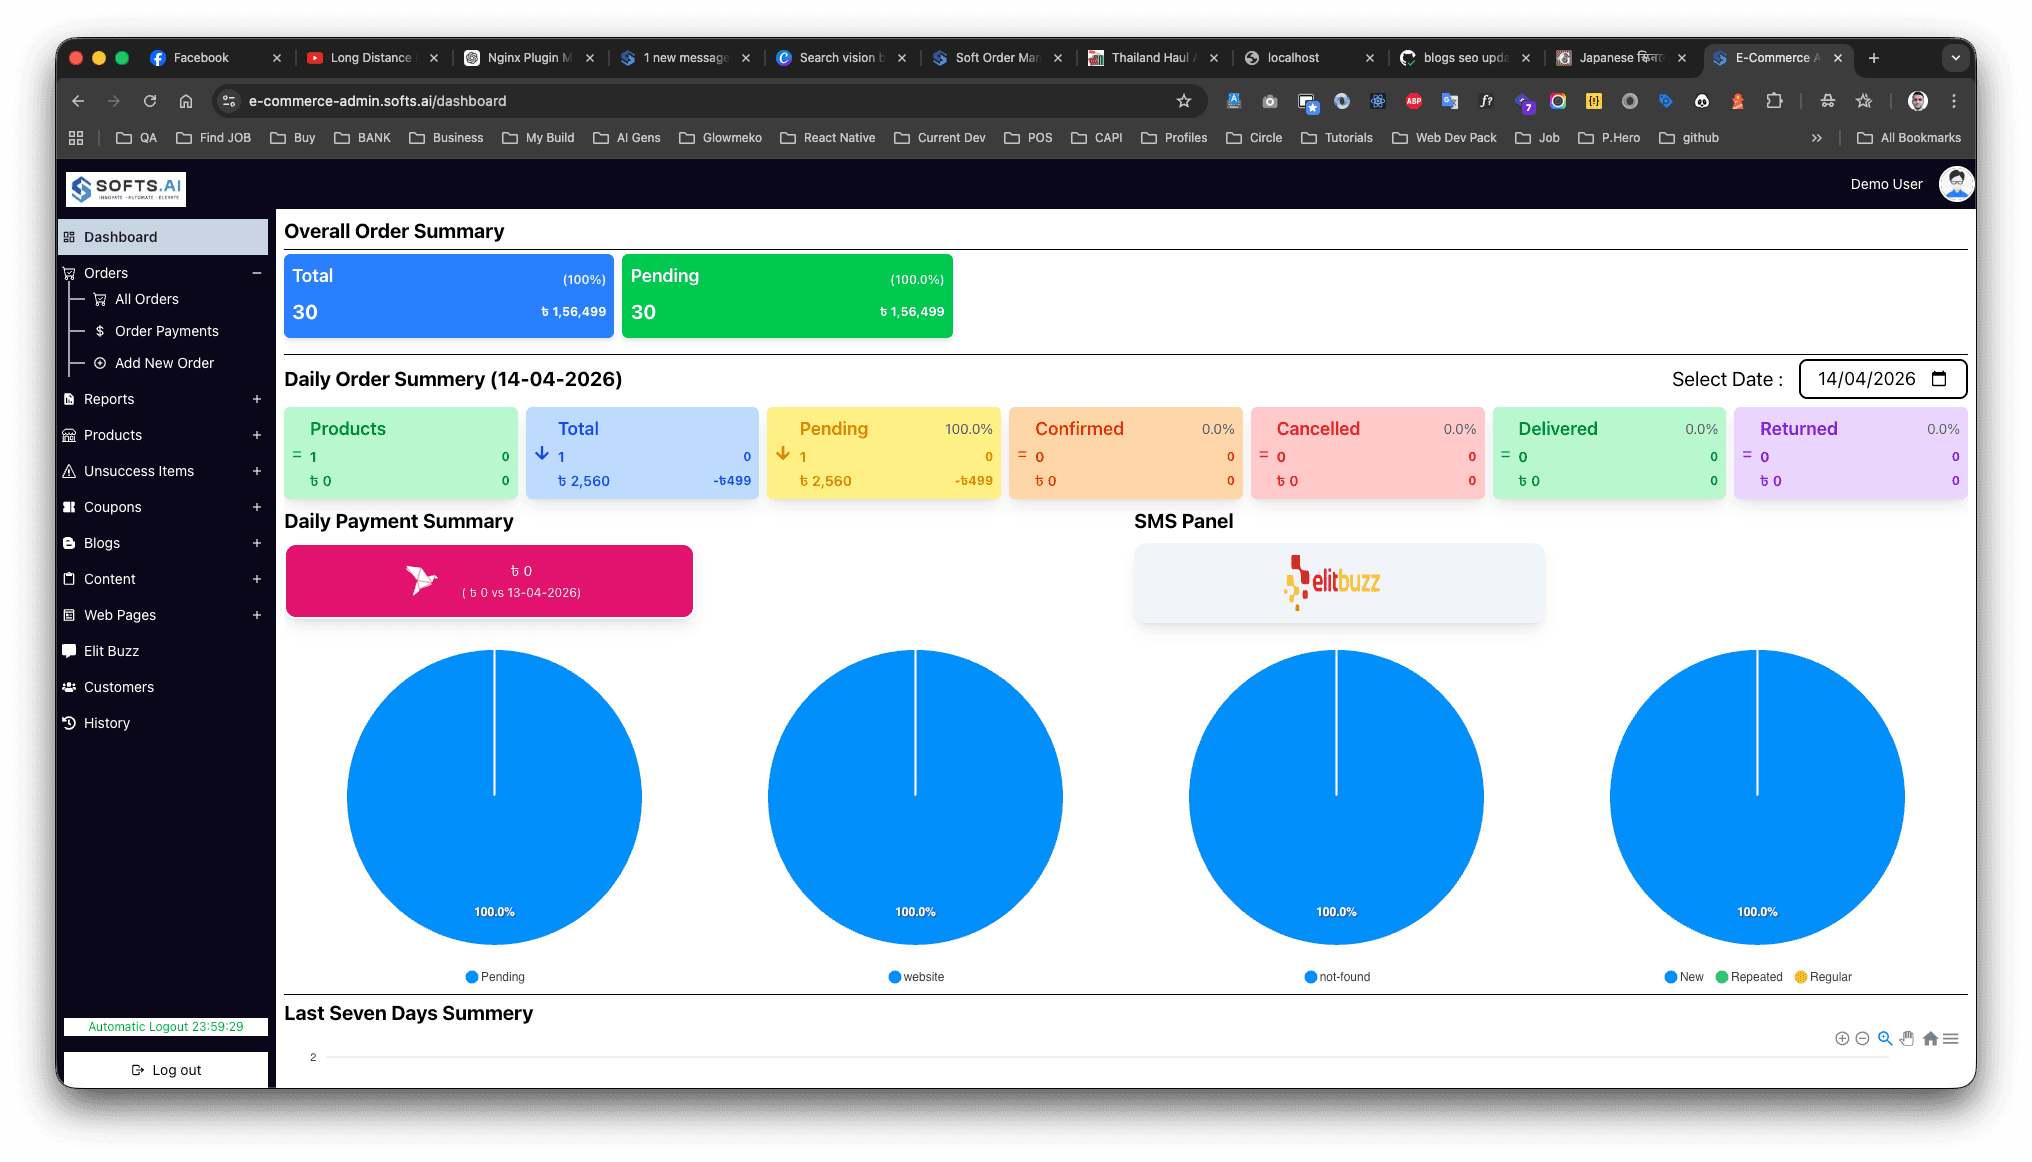Open the elitbuzz SMS panel card

[x=1338, y=583]
